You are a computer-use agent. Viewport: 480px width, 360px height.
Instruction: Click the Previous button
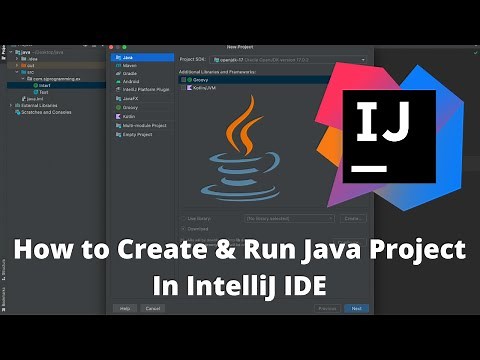(327, 309)
